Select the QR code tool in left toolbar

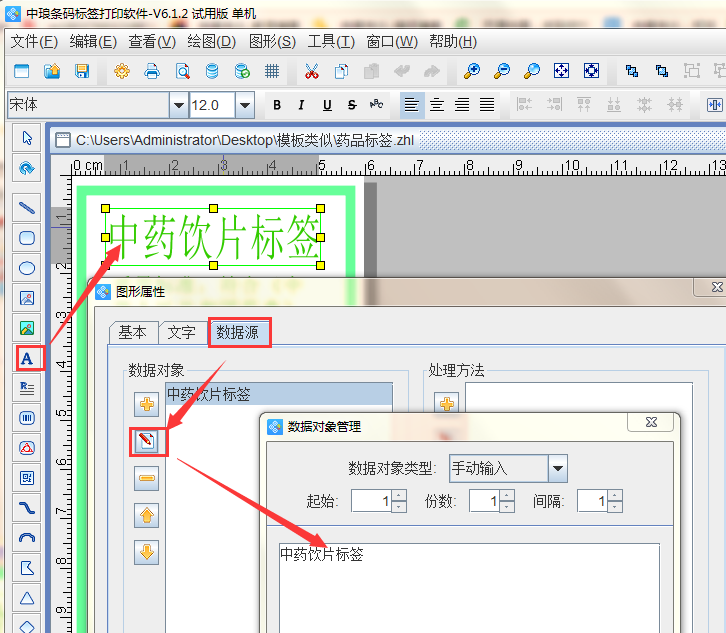coord(27,478)
